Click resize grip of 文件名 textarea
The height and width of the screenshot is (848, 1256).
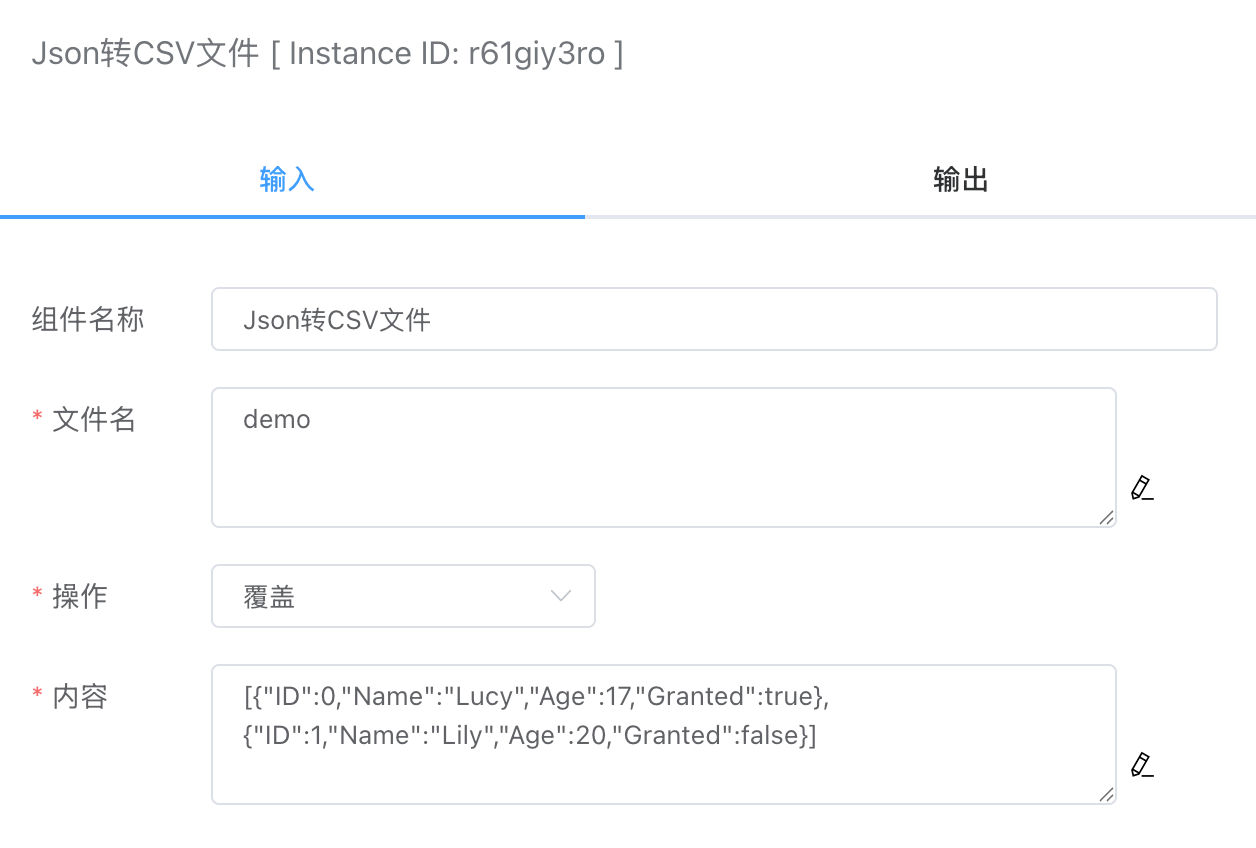click(x=1106, y=517)
